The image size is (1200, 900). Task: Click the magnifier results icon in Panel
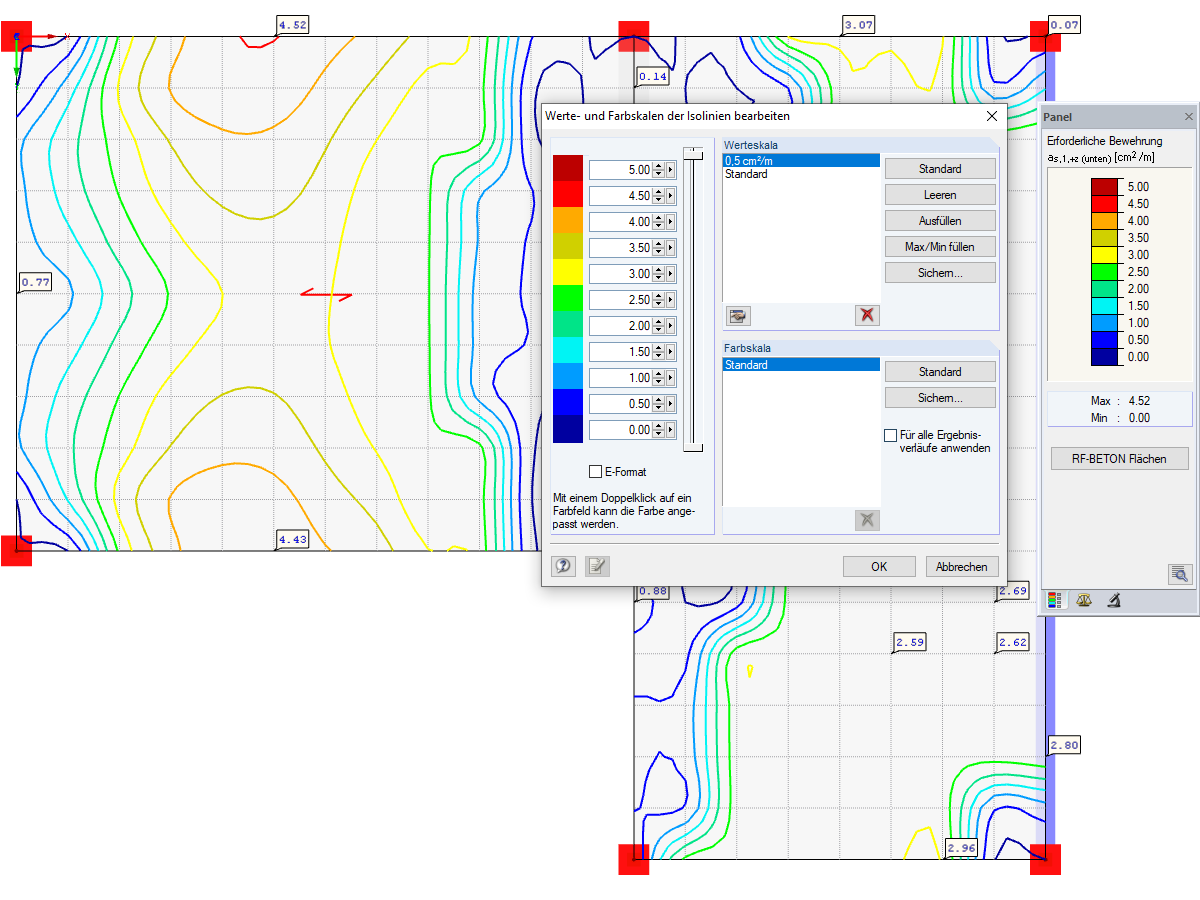(1180, 574)
